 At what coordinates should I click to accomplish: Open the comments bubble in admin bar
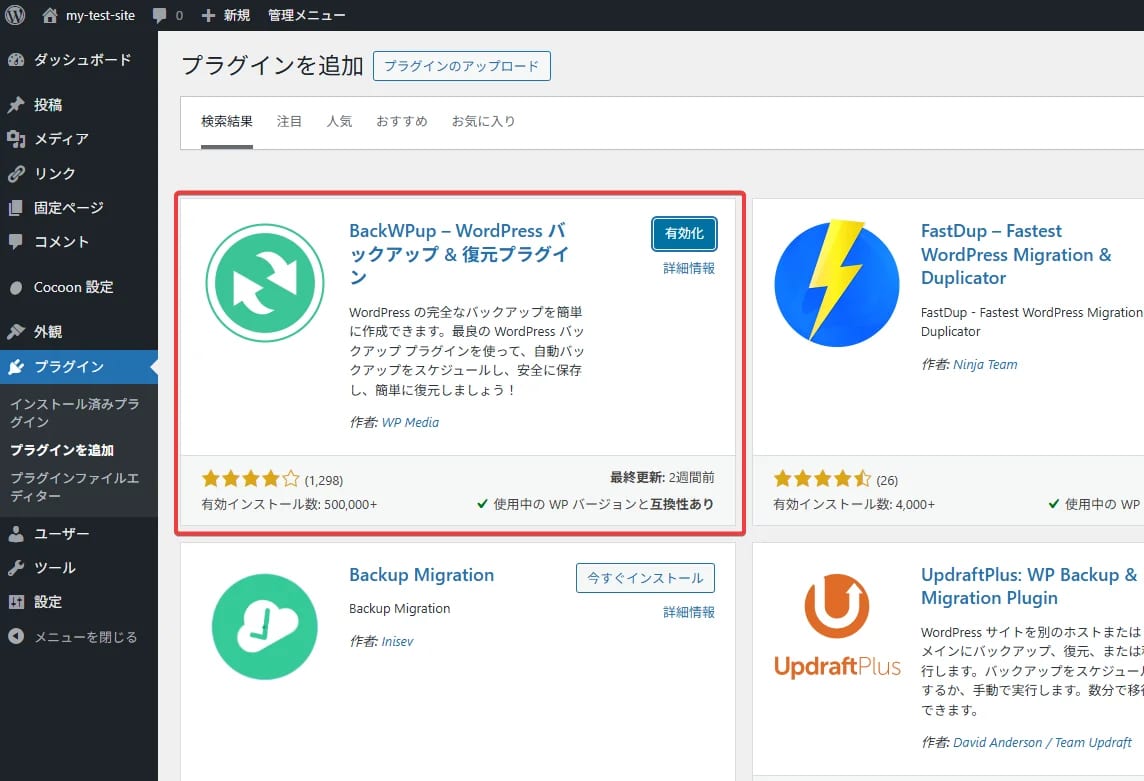tap(161, 16)
